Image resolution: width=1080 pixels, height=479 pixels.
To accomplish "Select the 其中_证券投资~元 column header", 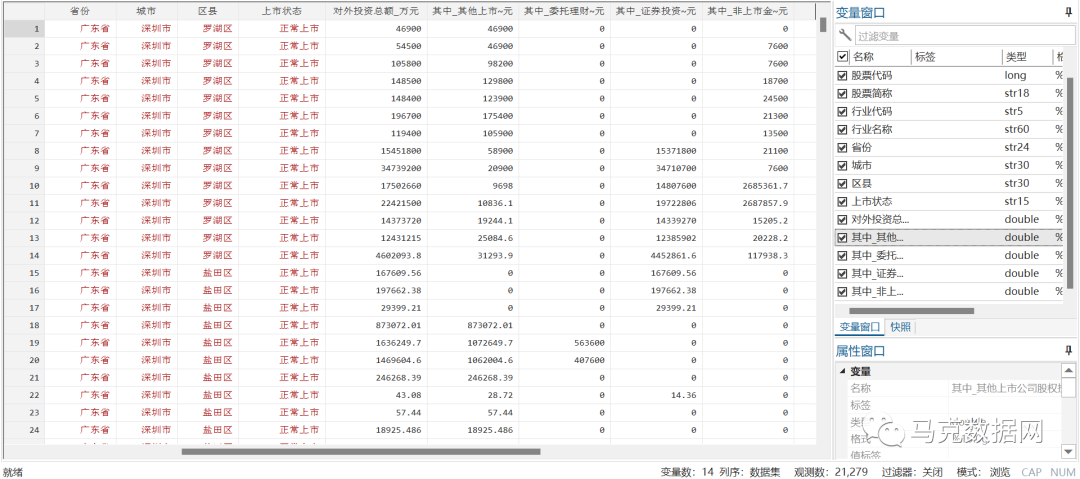I will 656,12.
